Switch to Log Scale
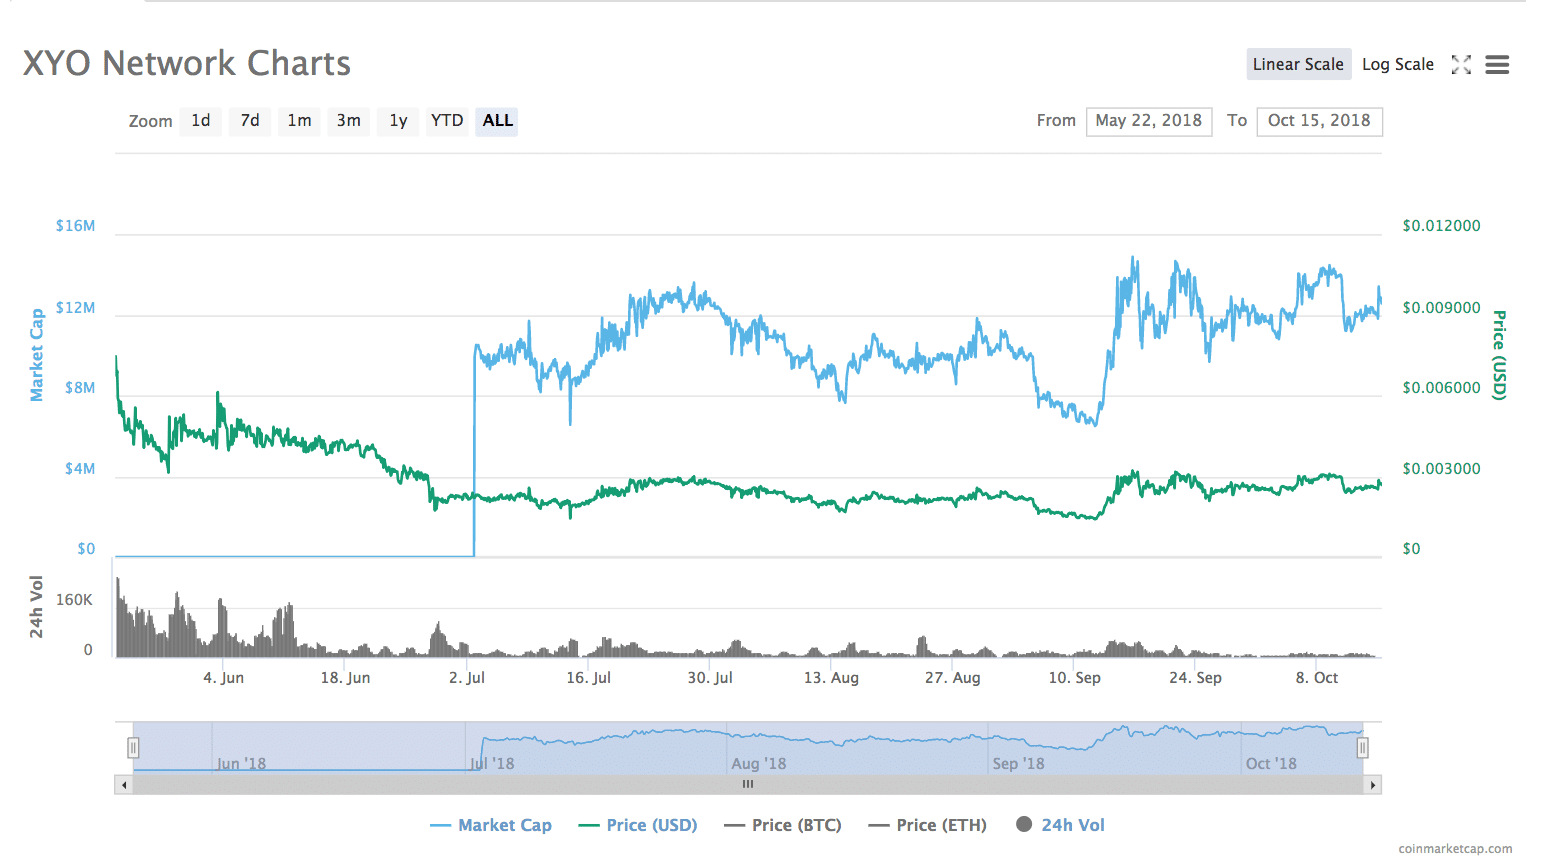Image resolution: width=1546 pixels, height=866 pixels. click(1397, 64)
